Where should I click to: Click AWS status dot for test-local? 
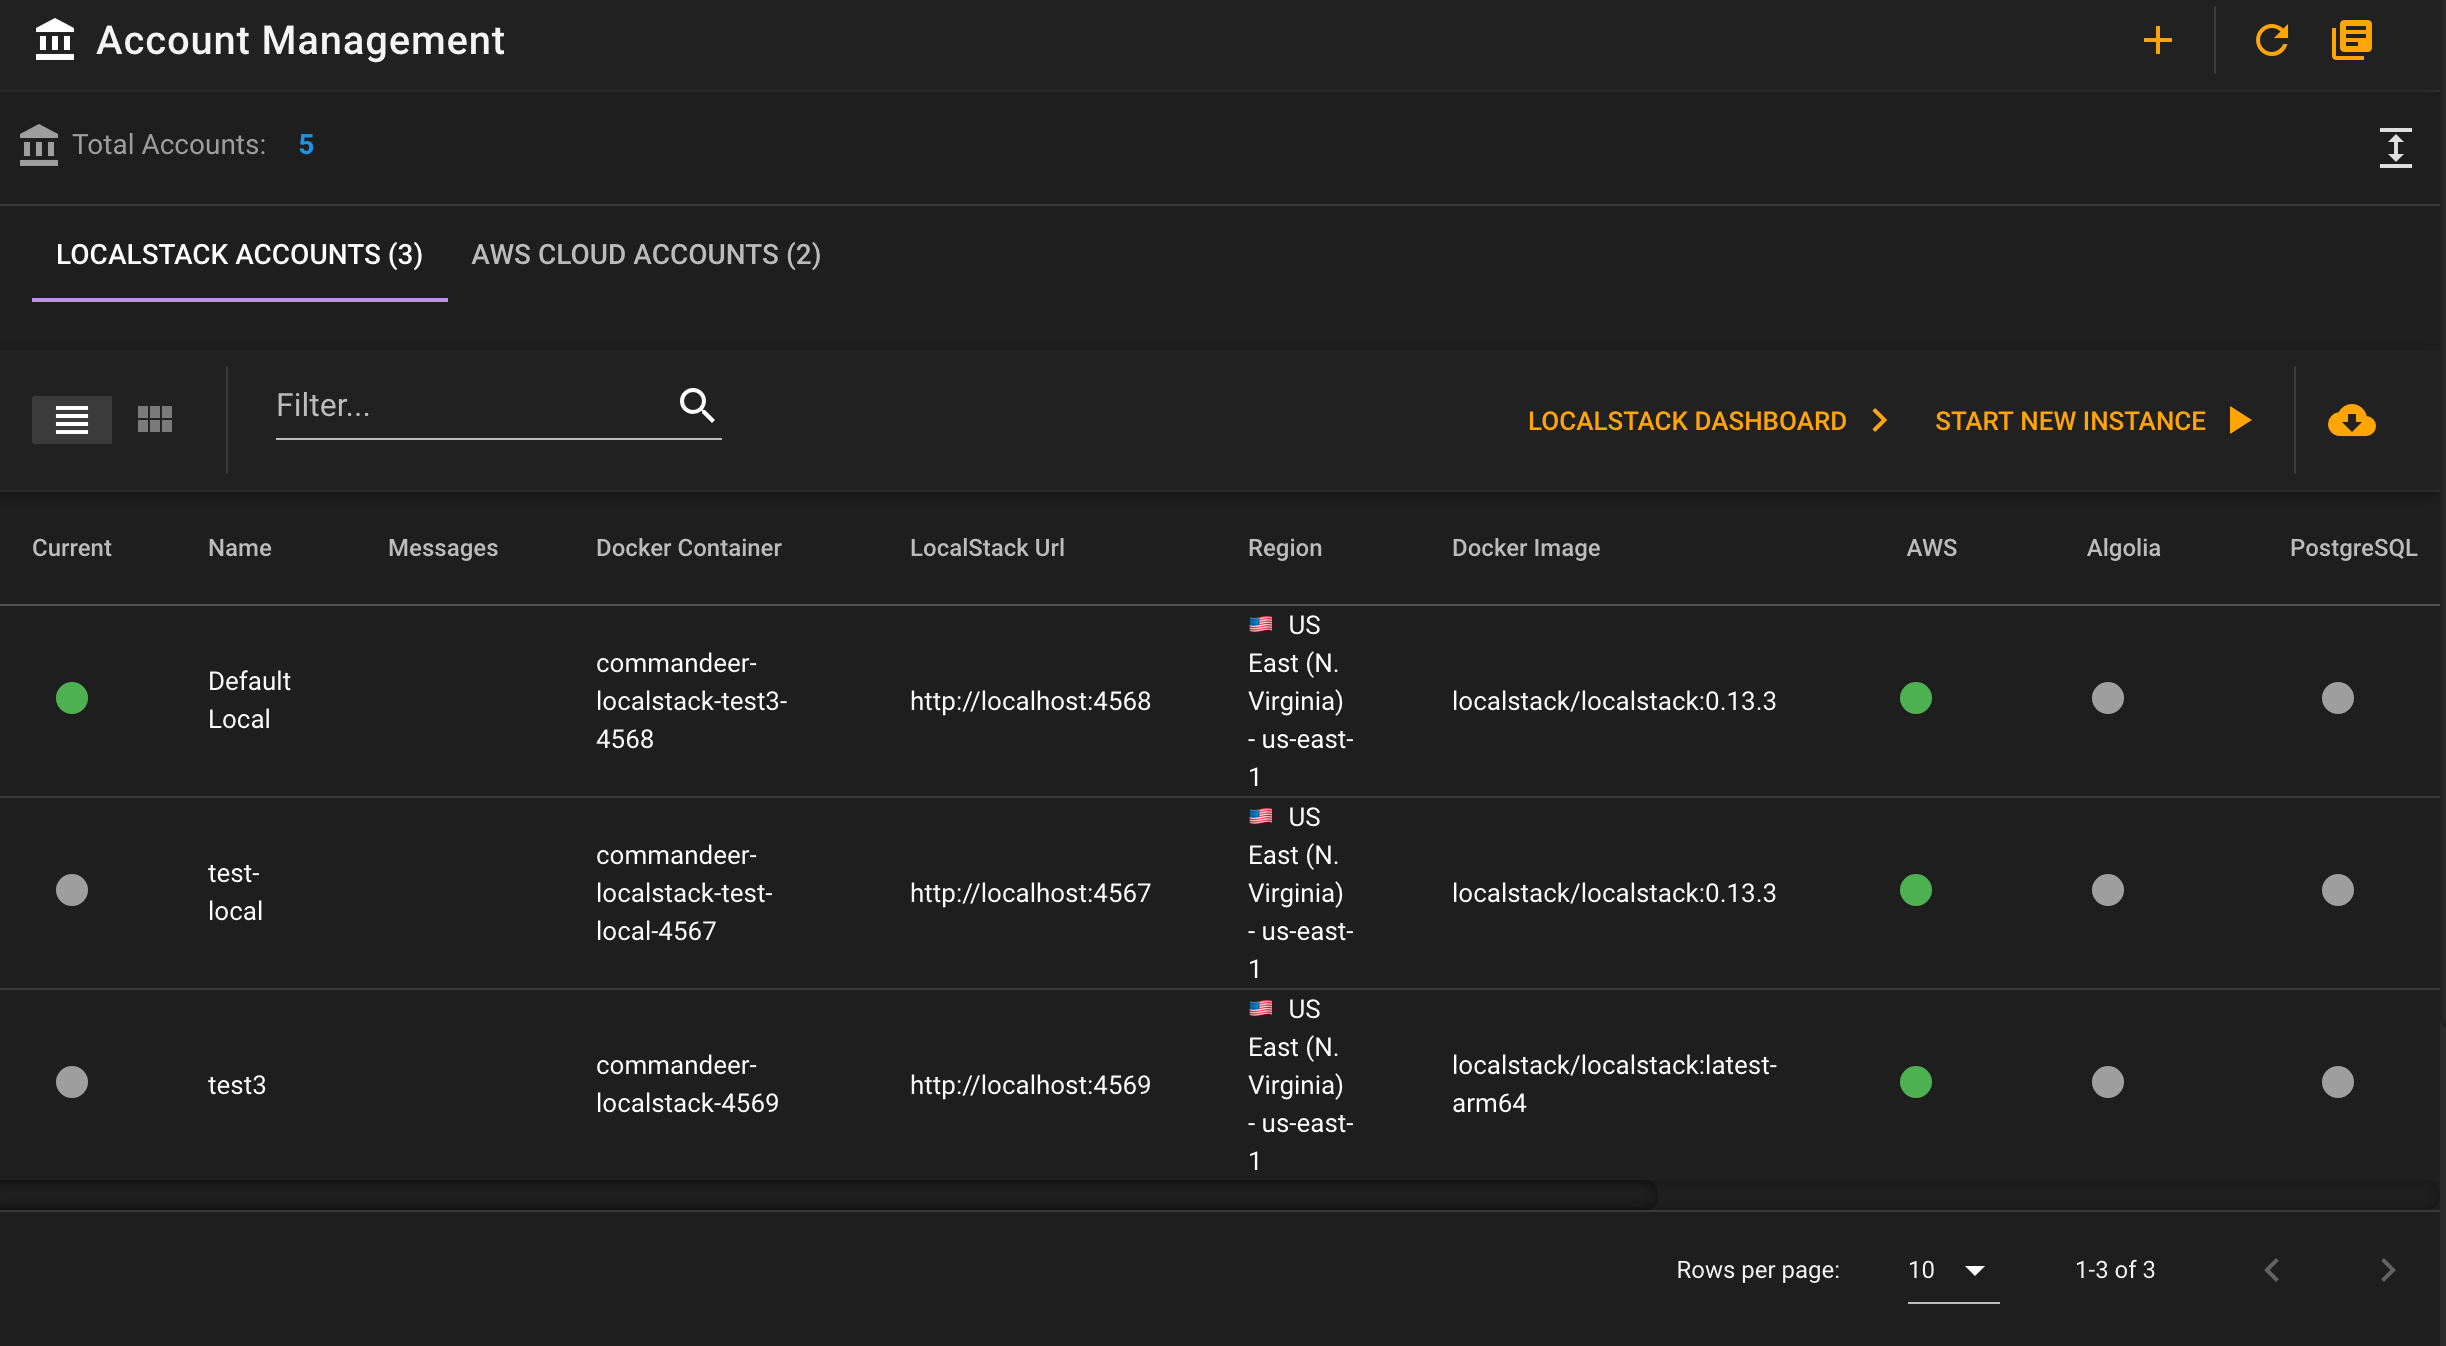[x=1916, y=890]
